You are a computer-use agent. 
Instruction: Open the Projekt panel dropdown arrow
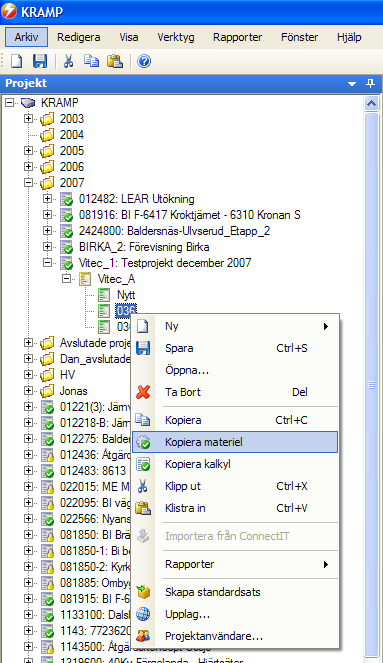pyautogui.click(x=352, y=84)
